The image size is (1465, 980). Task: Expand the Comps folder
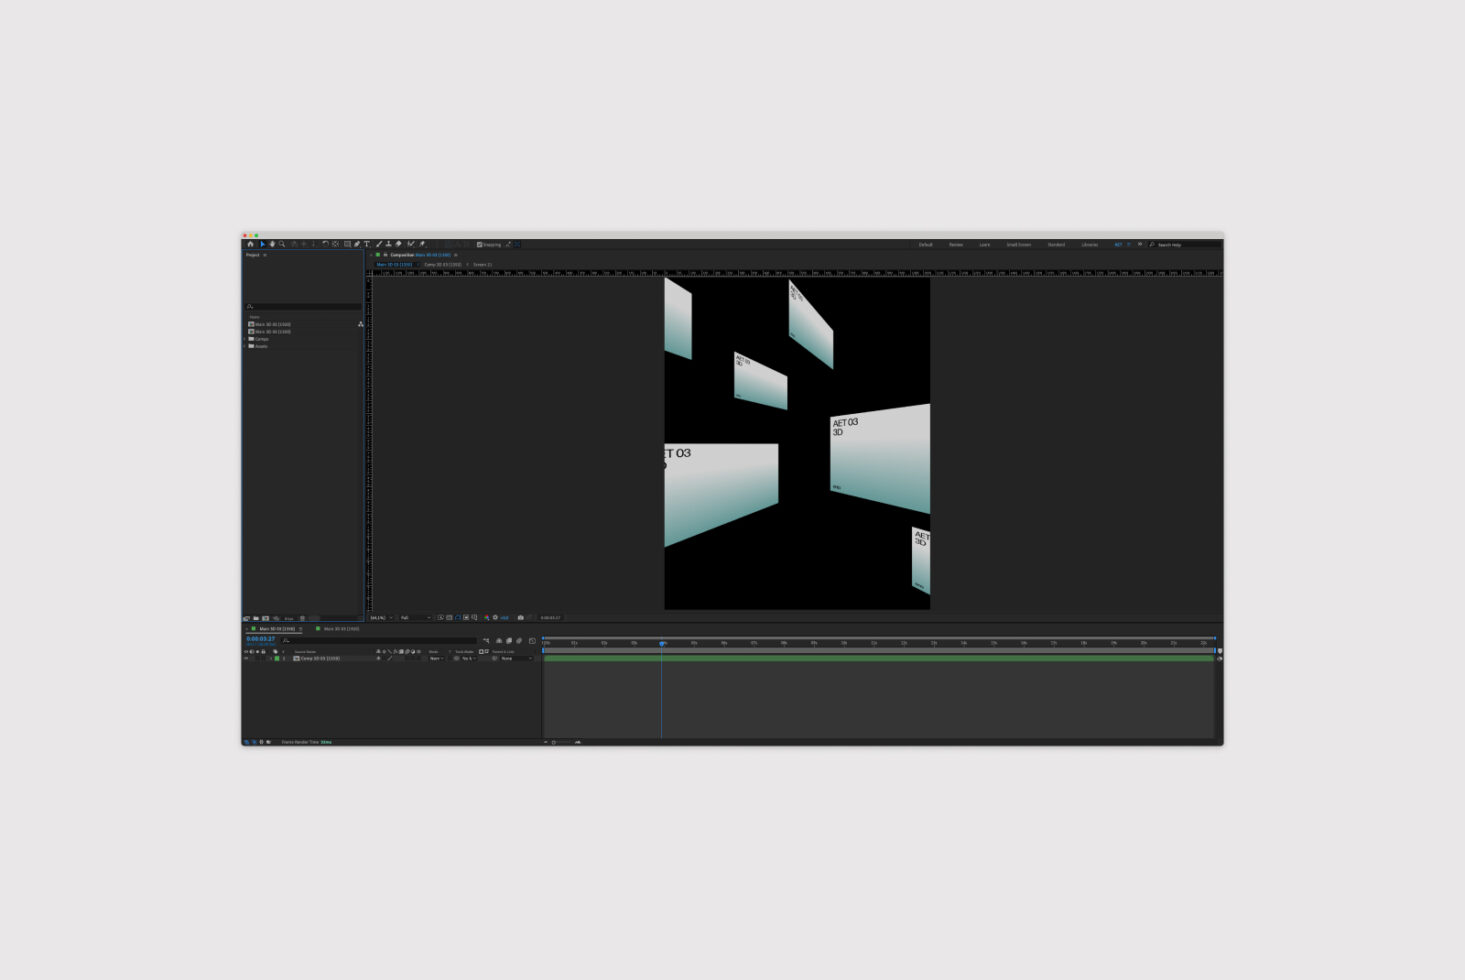244,339
